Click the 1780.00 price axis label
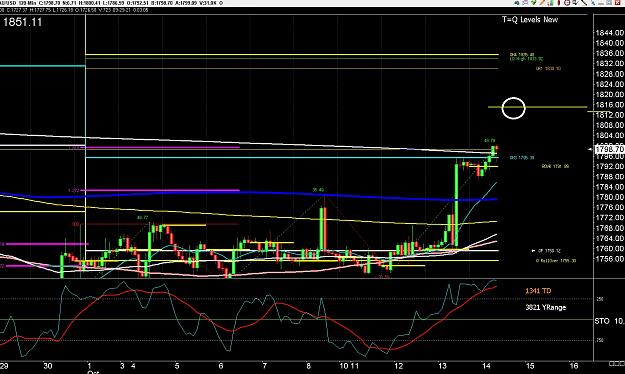625x374 pixels. click(x=610, y=197)
